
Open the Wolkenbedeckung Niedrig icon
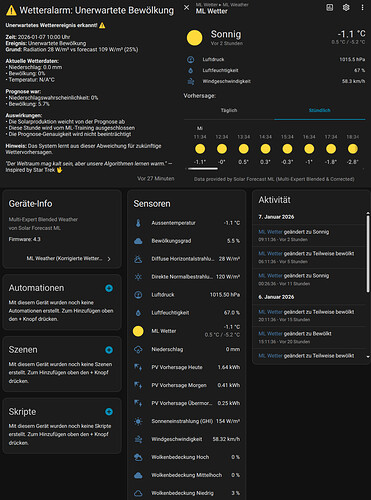138,493
